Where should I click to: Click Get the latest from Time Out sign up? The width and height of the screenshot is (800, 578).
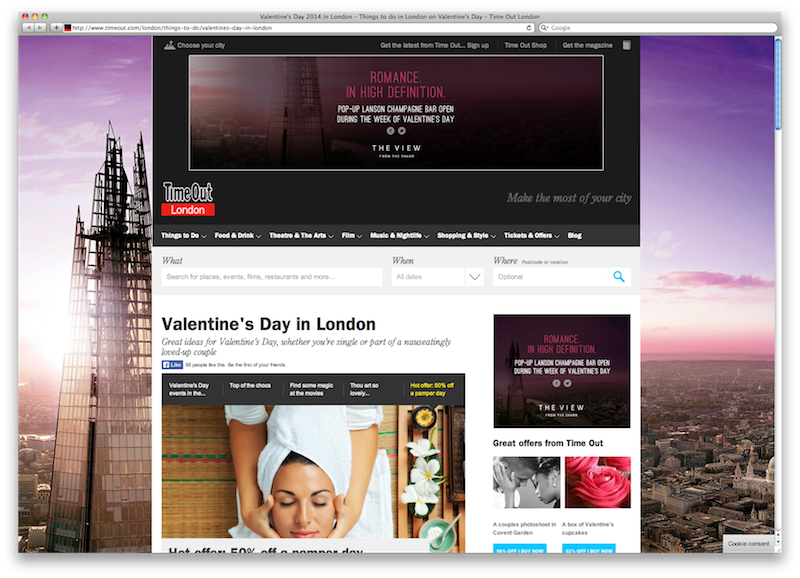[434, 45]
